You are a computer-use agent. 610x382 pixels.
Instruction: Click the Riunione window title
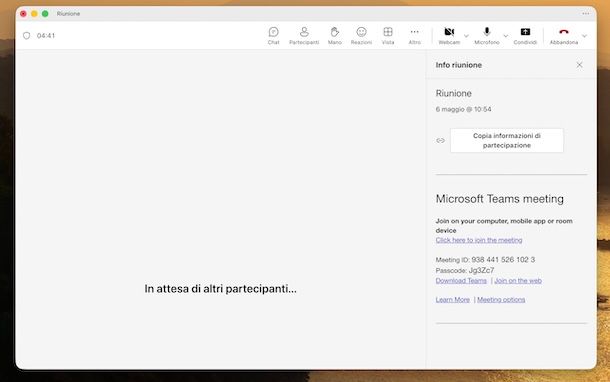(68, 14)
